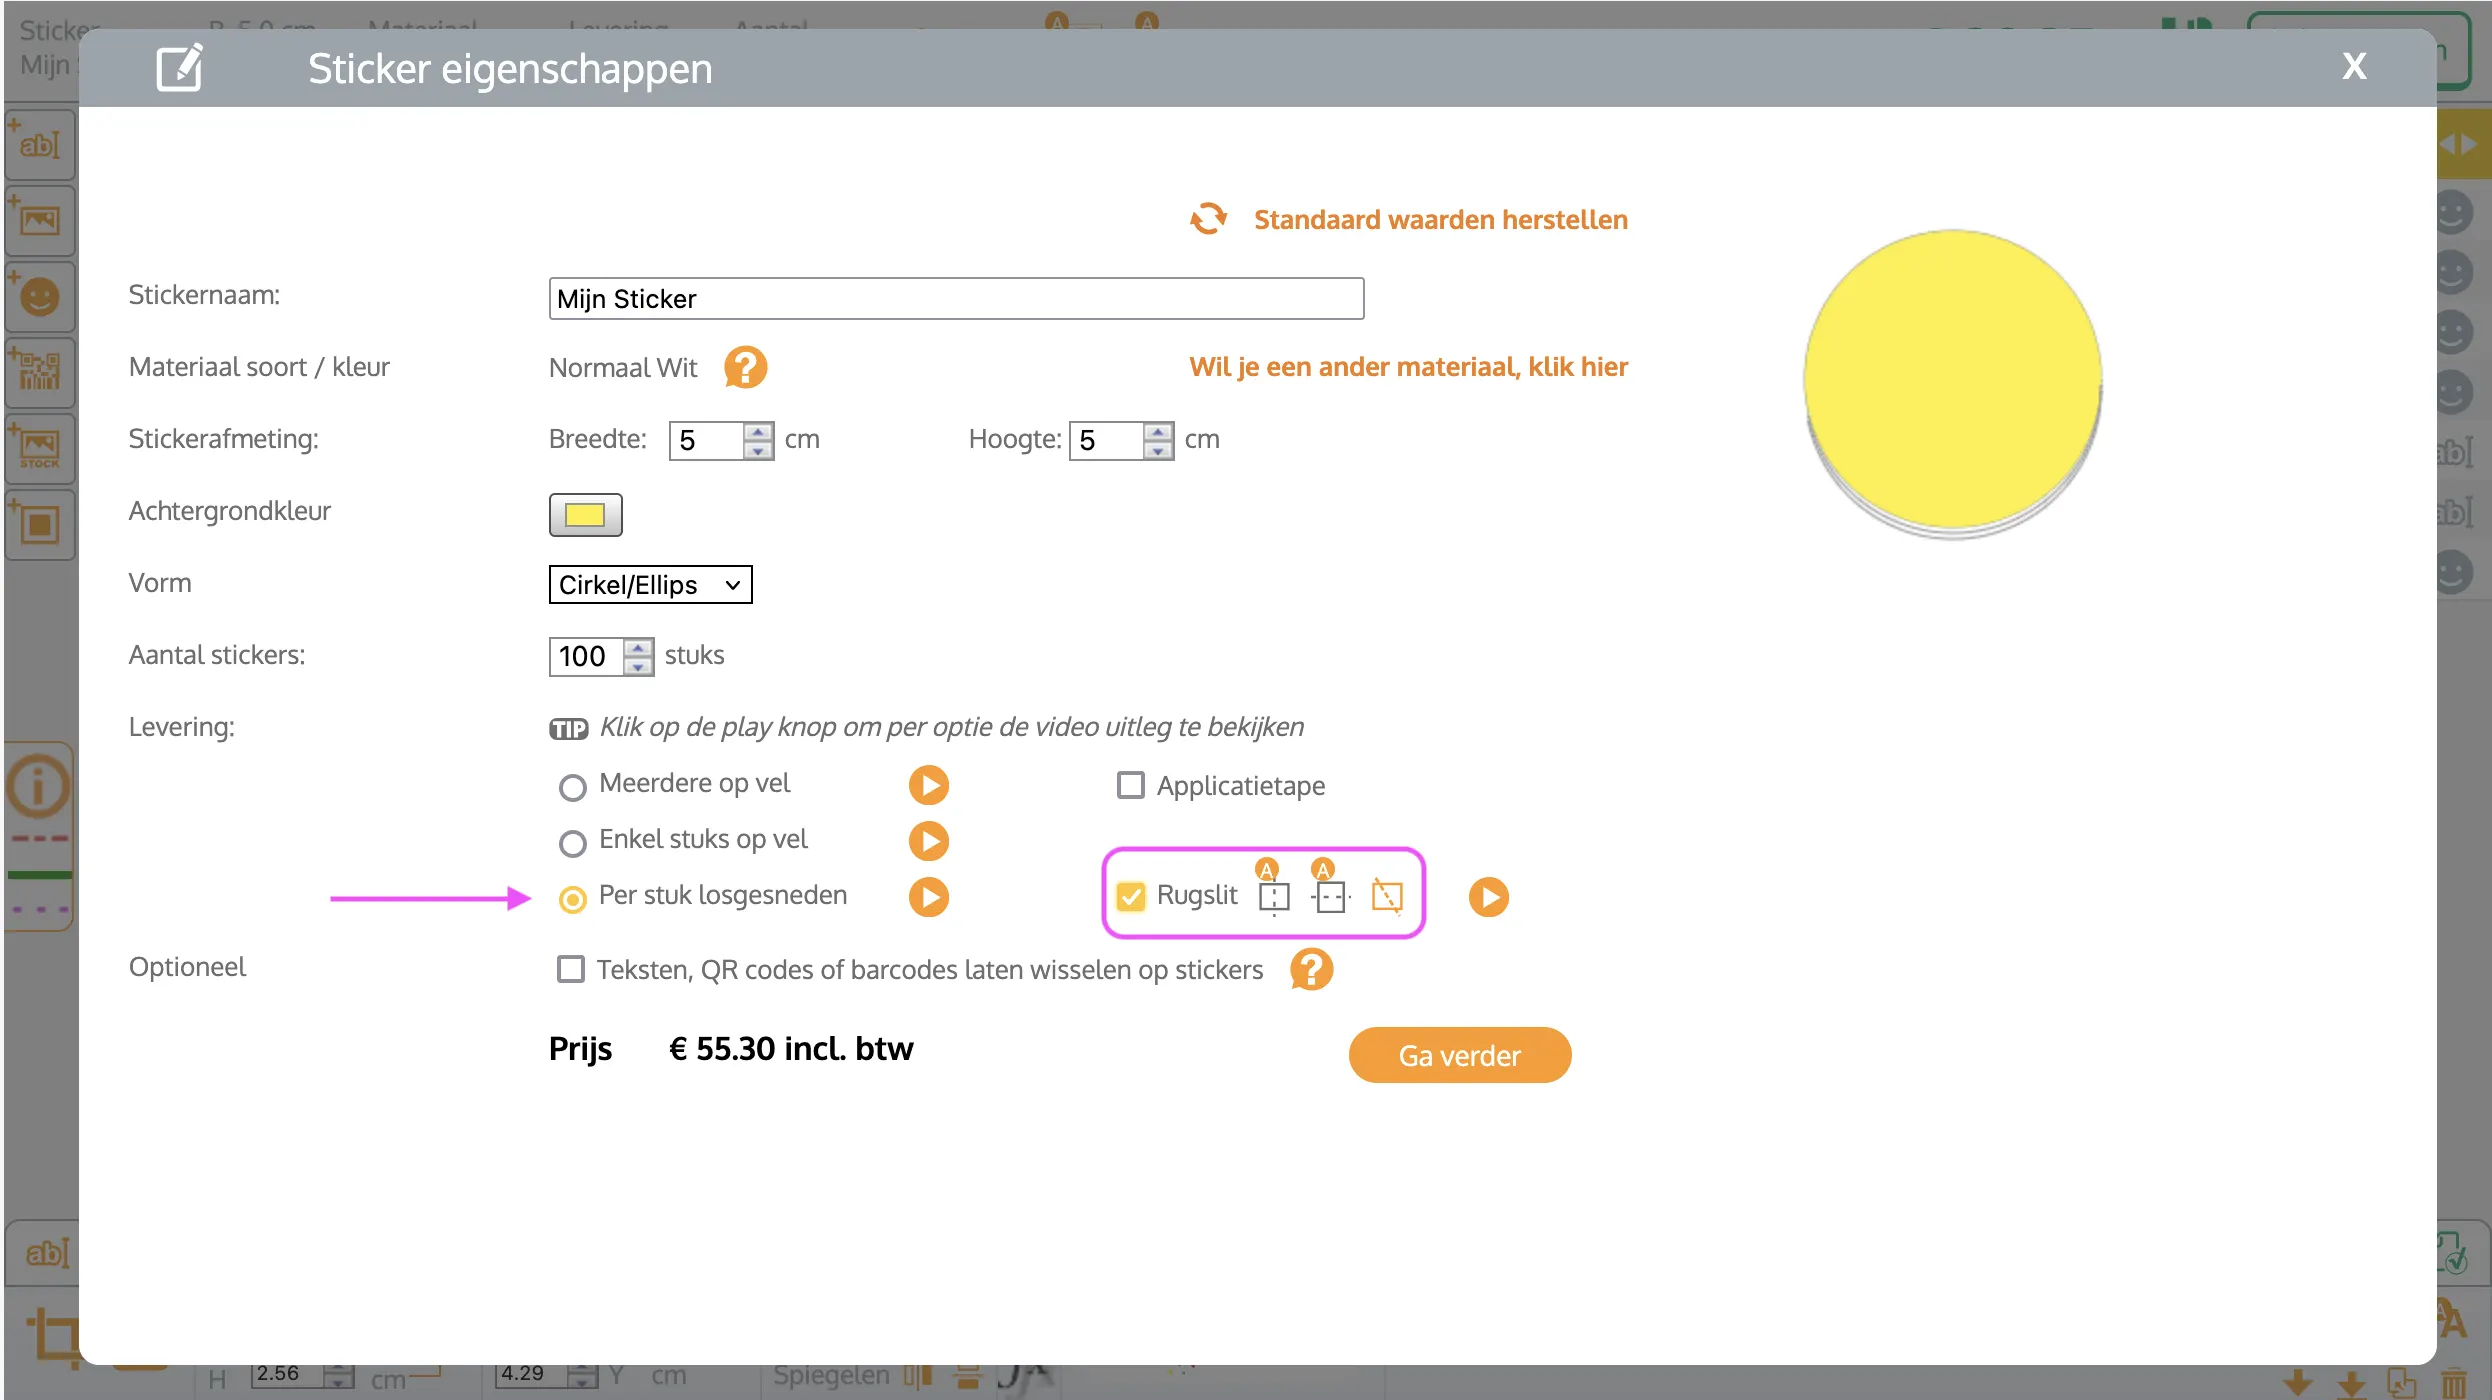The image size is (2492, 1400).
Task: Enable Teksten, QR codes wisselen checkbox
Action: (570, 969)
